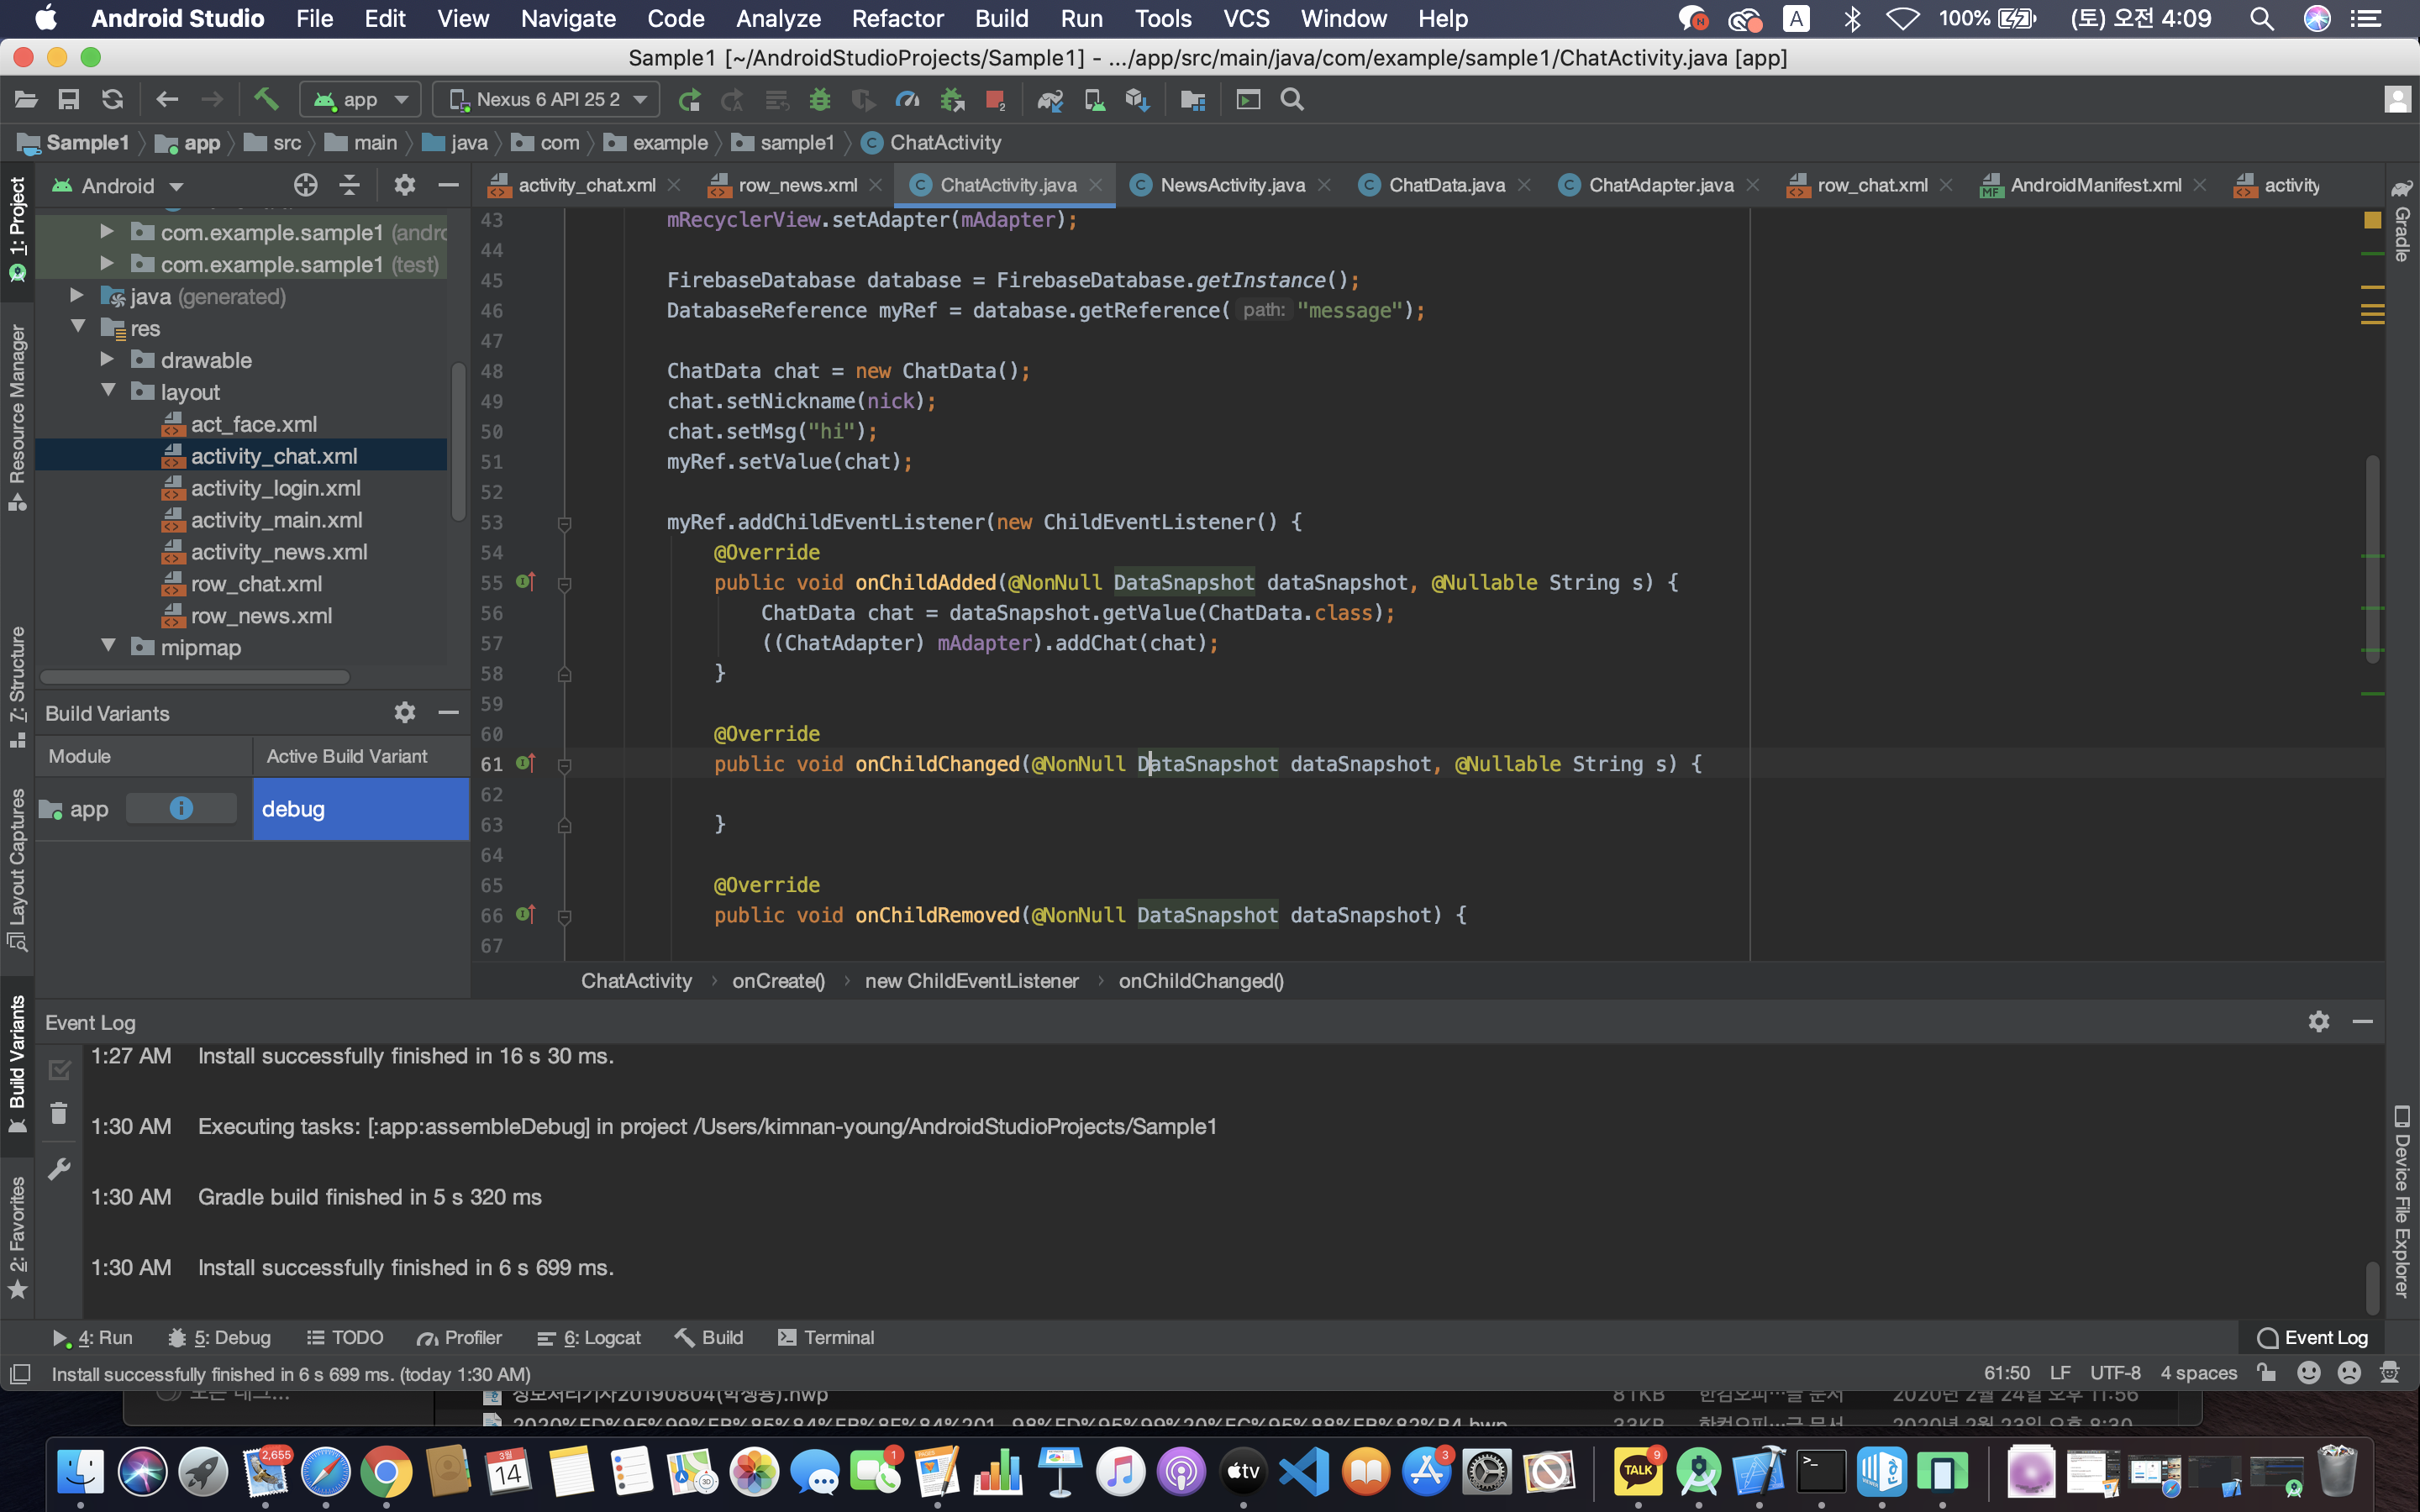The width and height of the screenshot is (2420, 1512).
Task: Click the Make Project hammer icon
Action: [266, 99]
